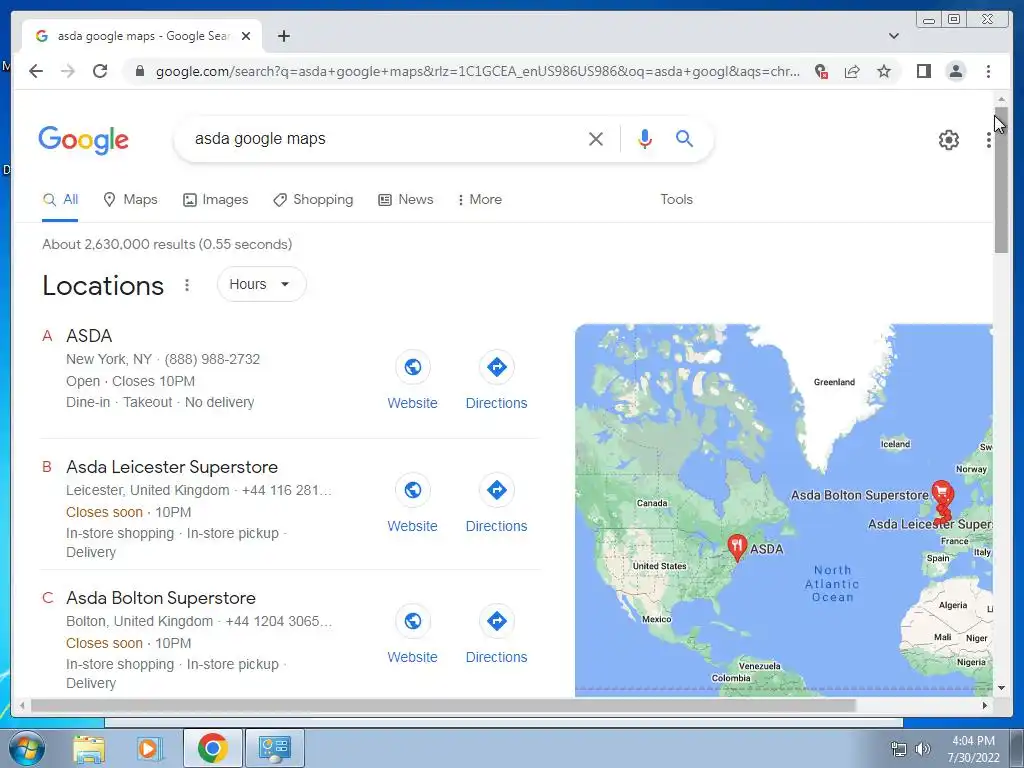Click the voice search microphone icon
1024x768 pixels.
tap(645, 139)
